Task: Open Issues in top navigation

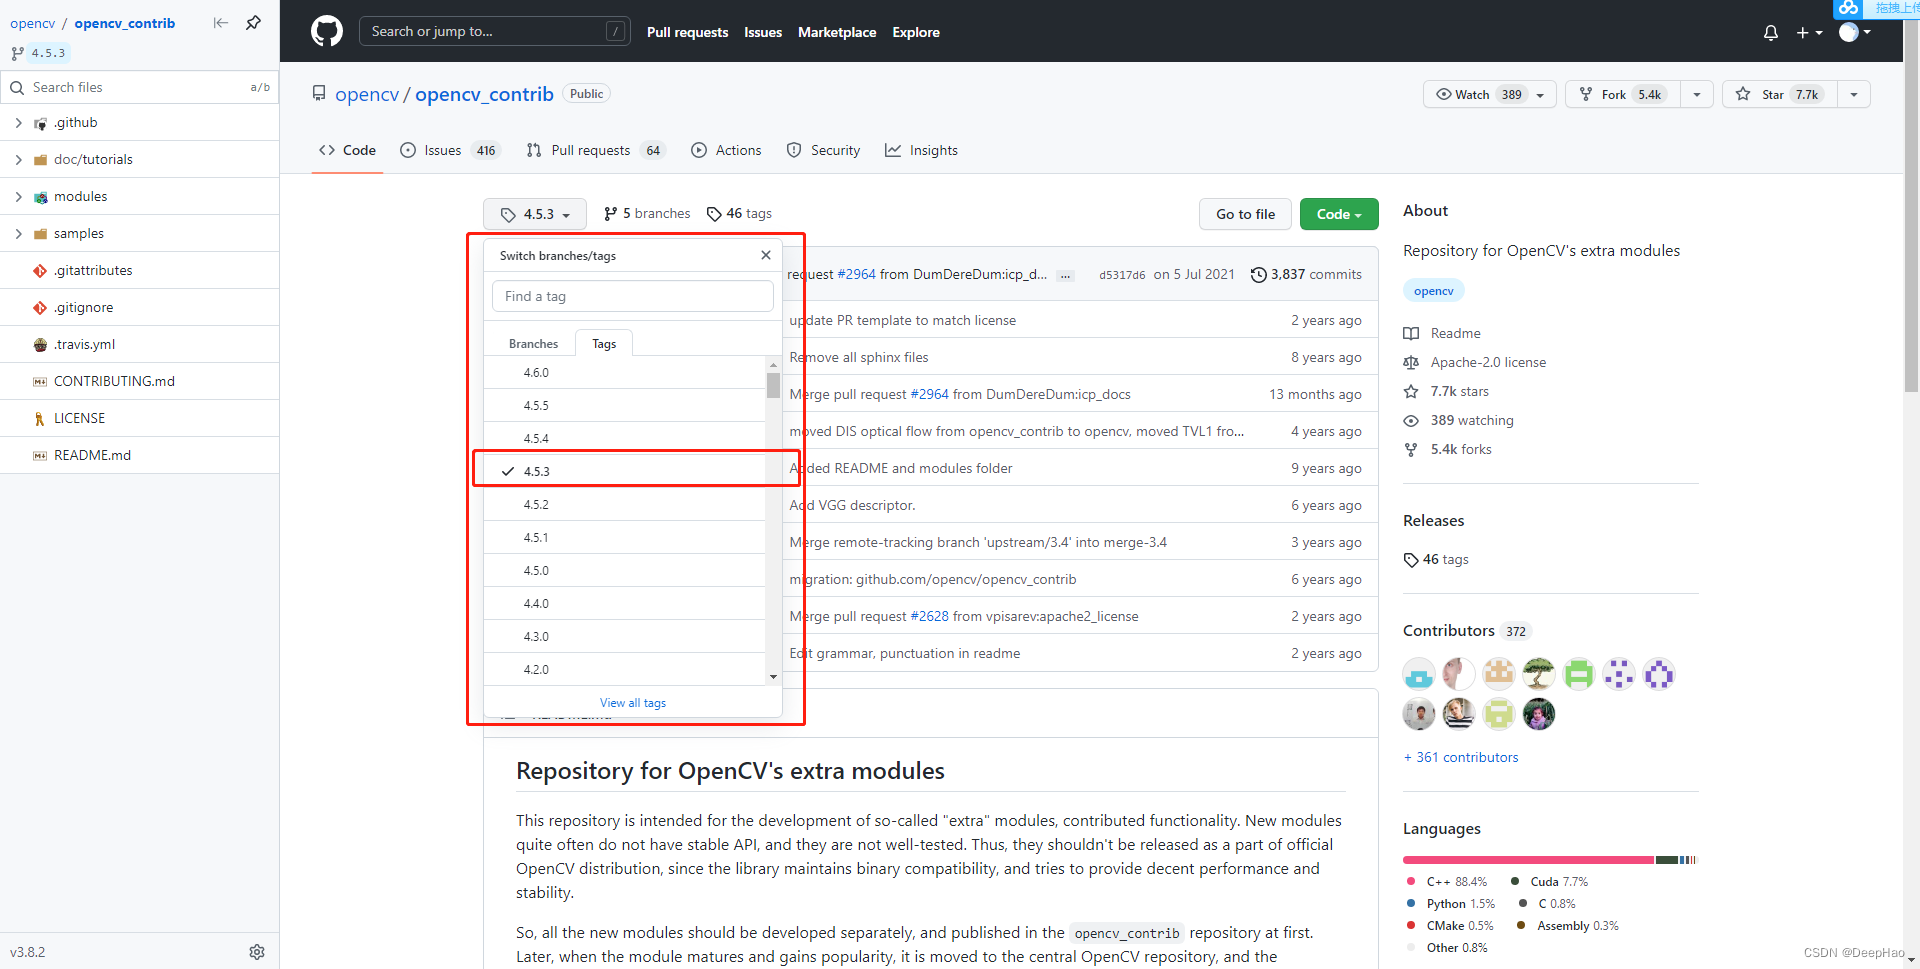Action: click(x=763, y=32)
